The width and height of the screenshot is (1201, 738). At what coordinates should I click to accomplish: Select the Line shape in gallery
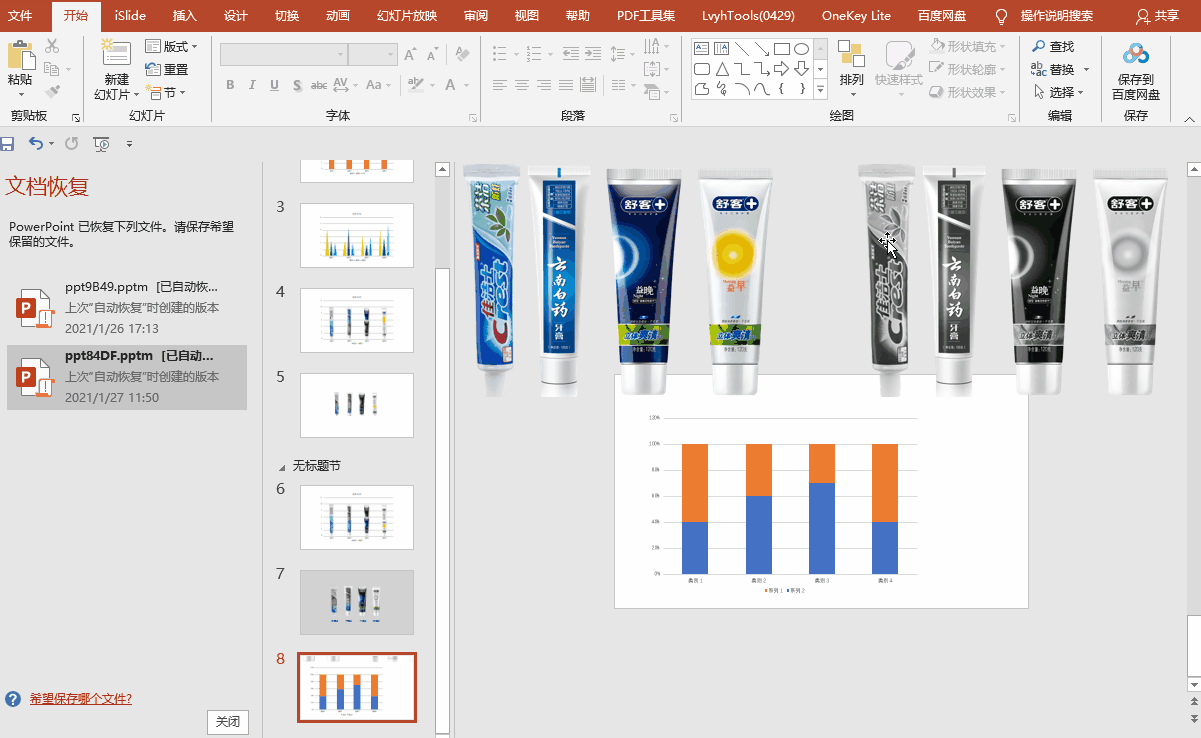pyautogui.click(x=741, y=48)
